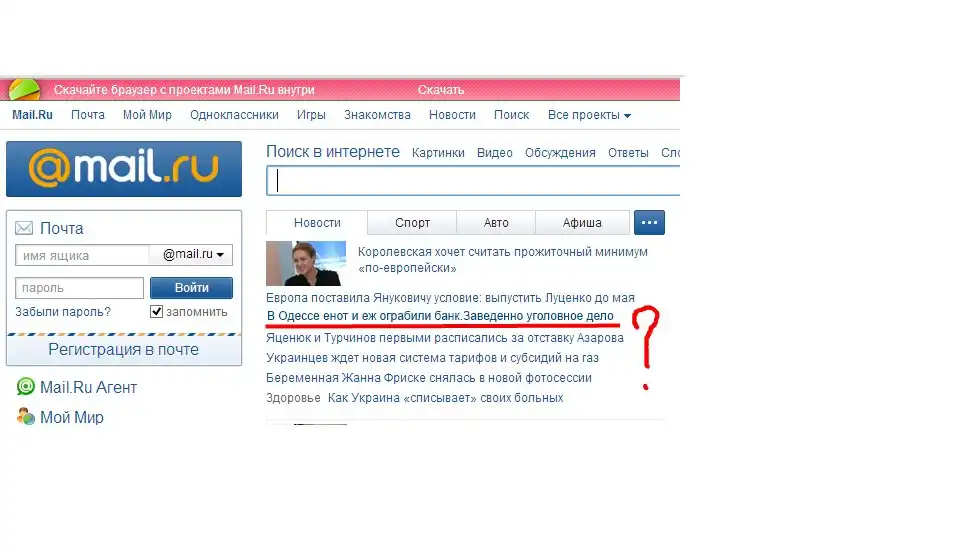974x549 pixels.
Task: Click the Забыли пароль? link
Action: click(x=63, y=312)
